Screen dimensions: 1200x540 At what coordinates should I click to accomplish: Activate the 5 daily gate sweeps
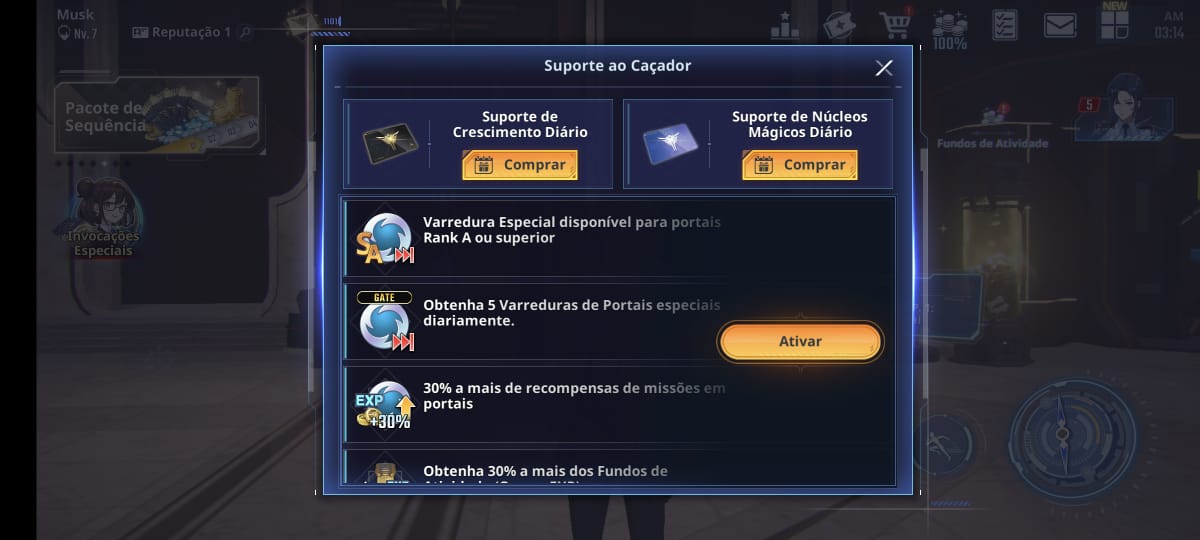[800, 341]
